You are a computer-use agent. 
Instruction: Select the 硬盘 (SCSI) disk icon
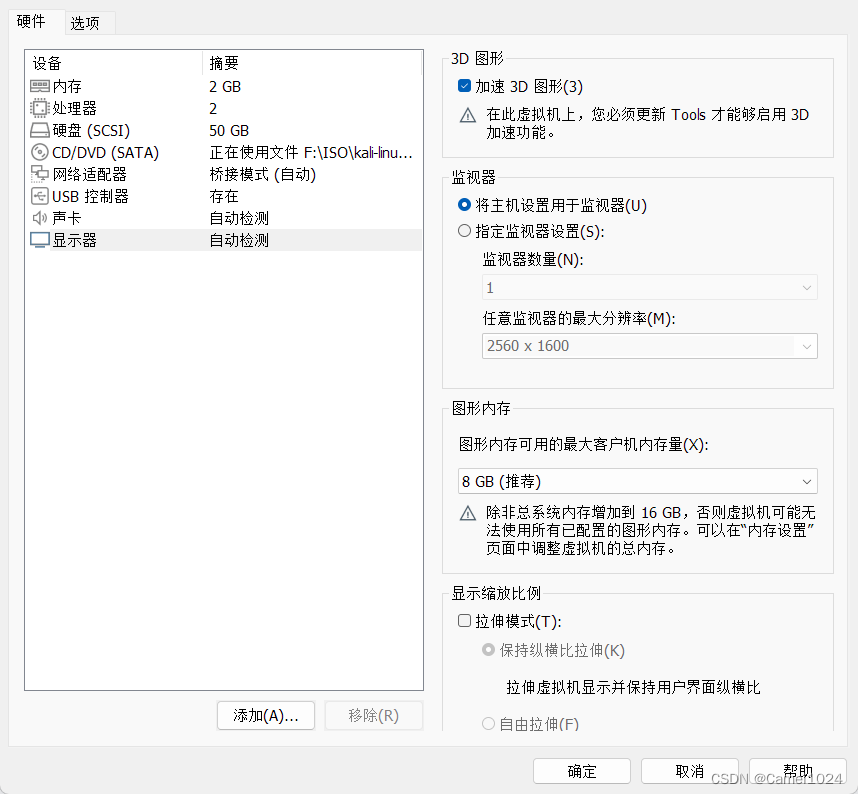coord(40,130)
